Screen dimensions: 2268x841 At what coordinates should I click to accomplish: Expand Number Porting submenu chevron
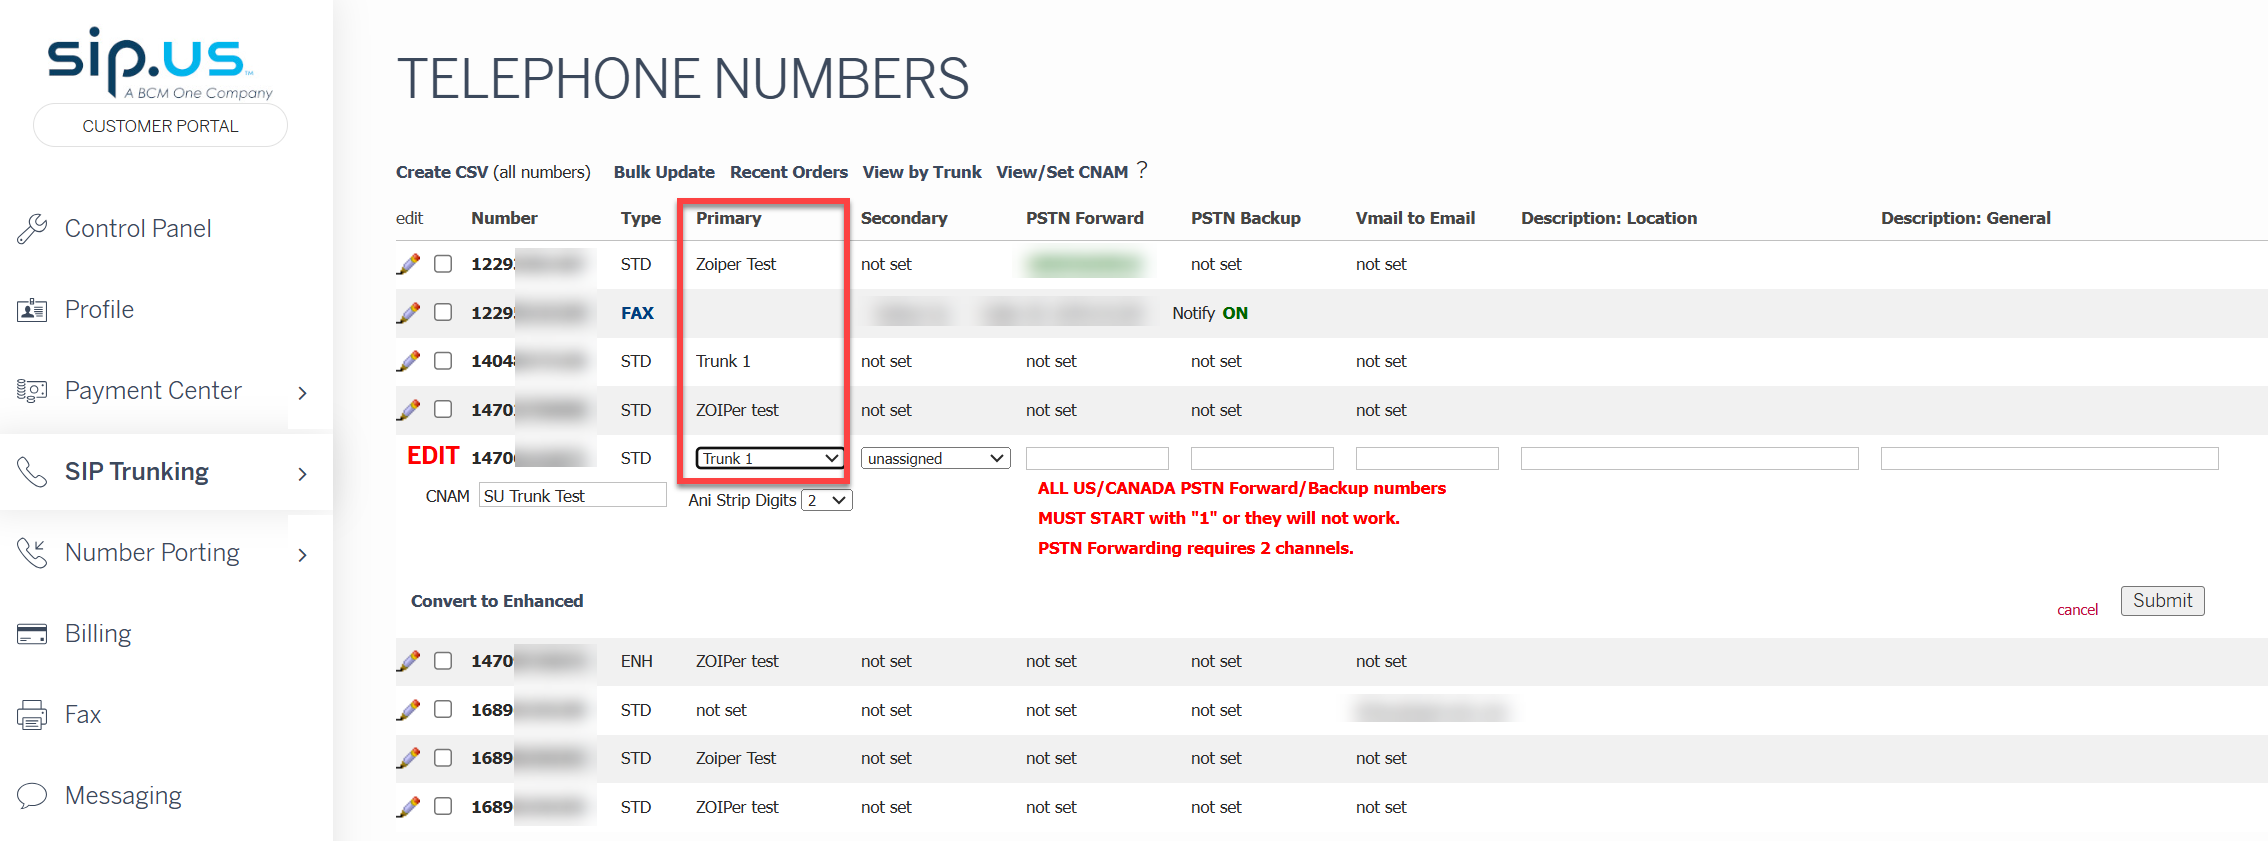click(302, 555)
